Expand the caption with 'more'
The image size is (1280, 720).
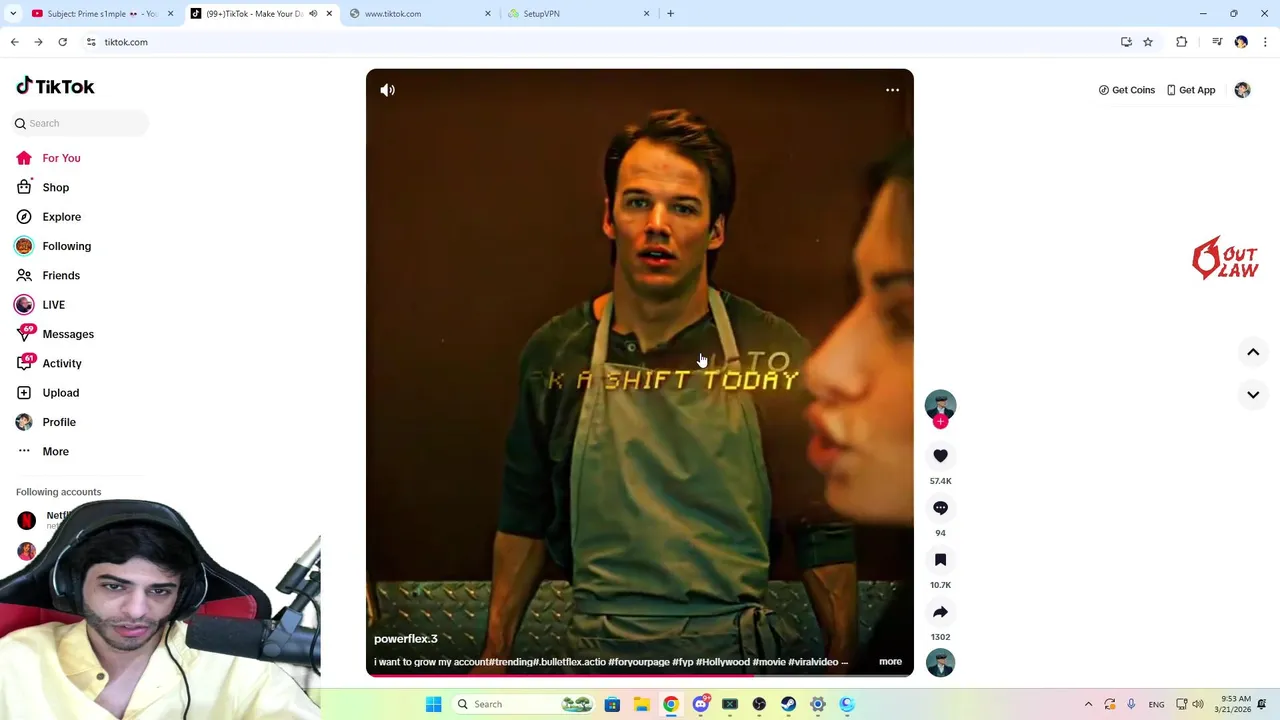(890, 662)
